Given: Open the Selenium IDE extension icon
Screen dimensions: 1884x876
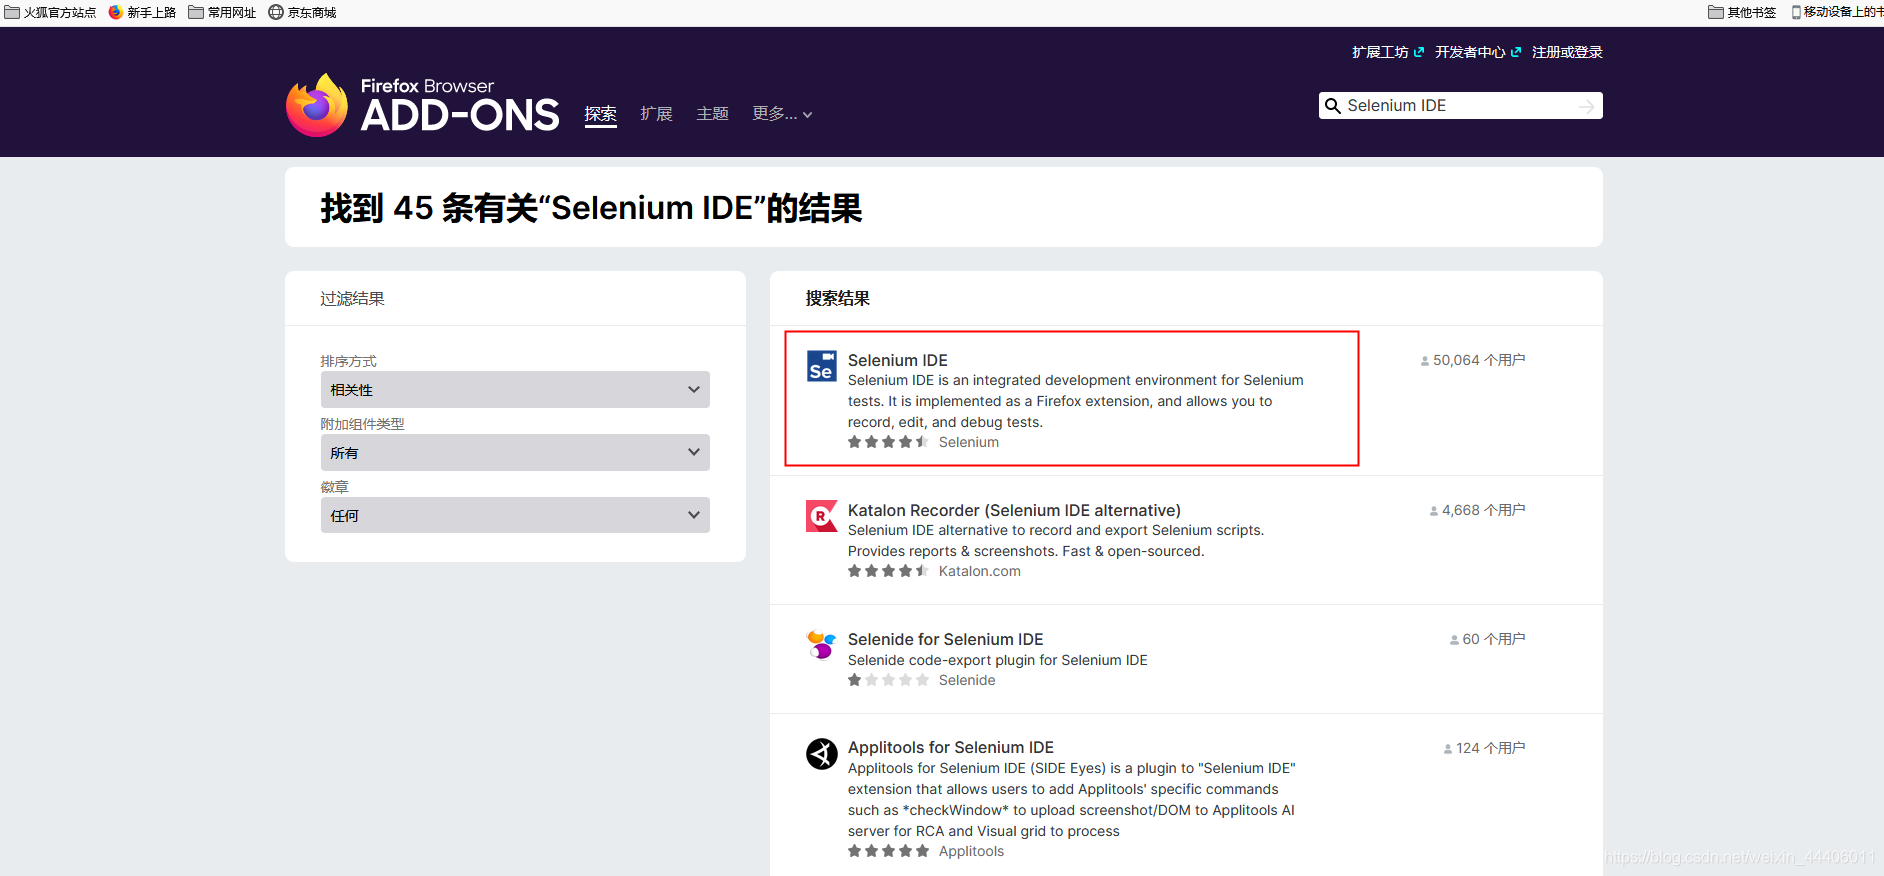Looking at the screenshot, I should [822, 366].
